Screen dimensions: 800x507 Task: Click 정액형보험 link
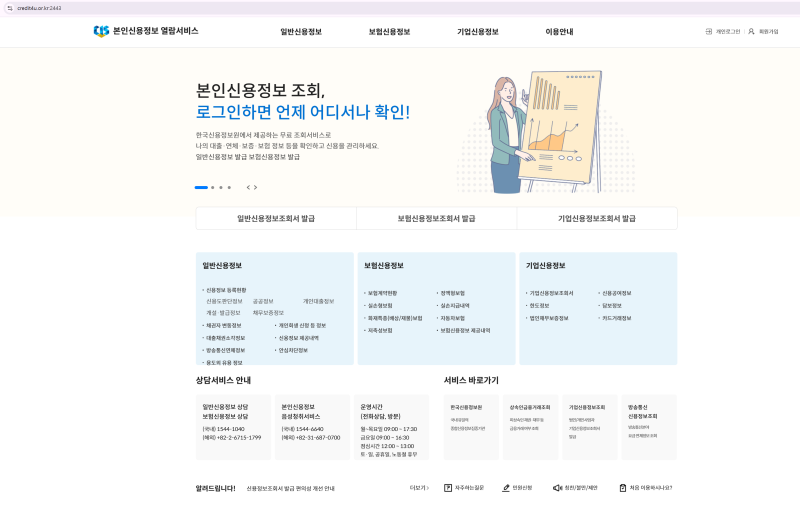(453, 293)
